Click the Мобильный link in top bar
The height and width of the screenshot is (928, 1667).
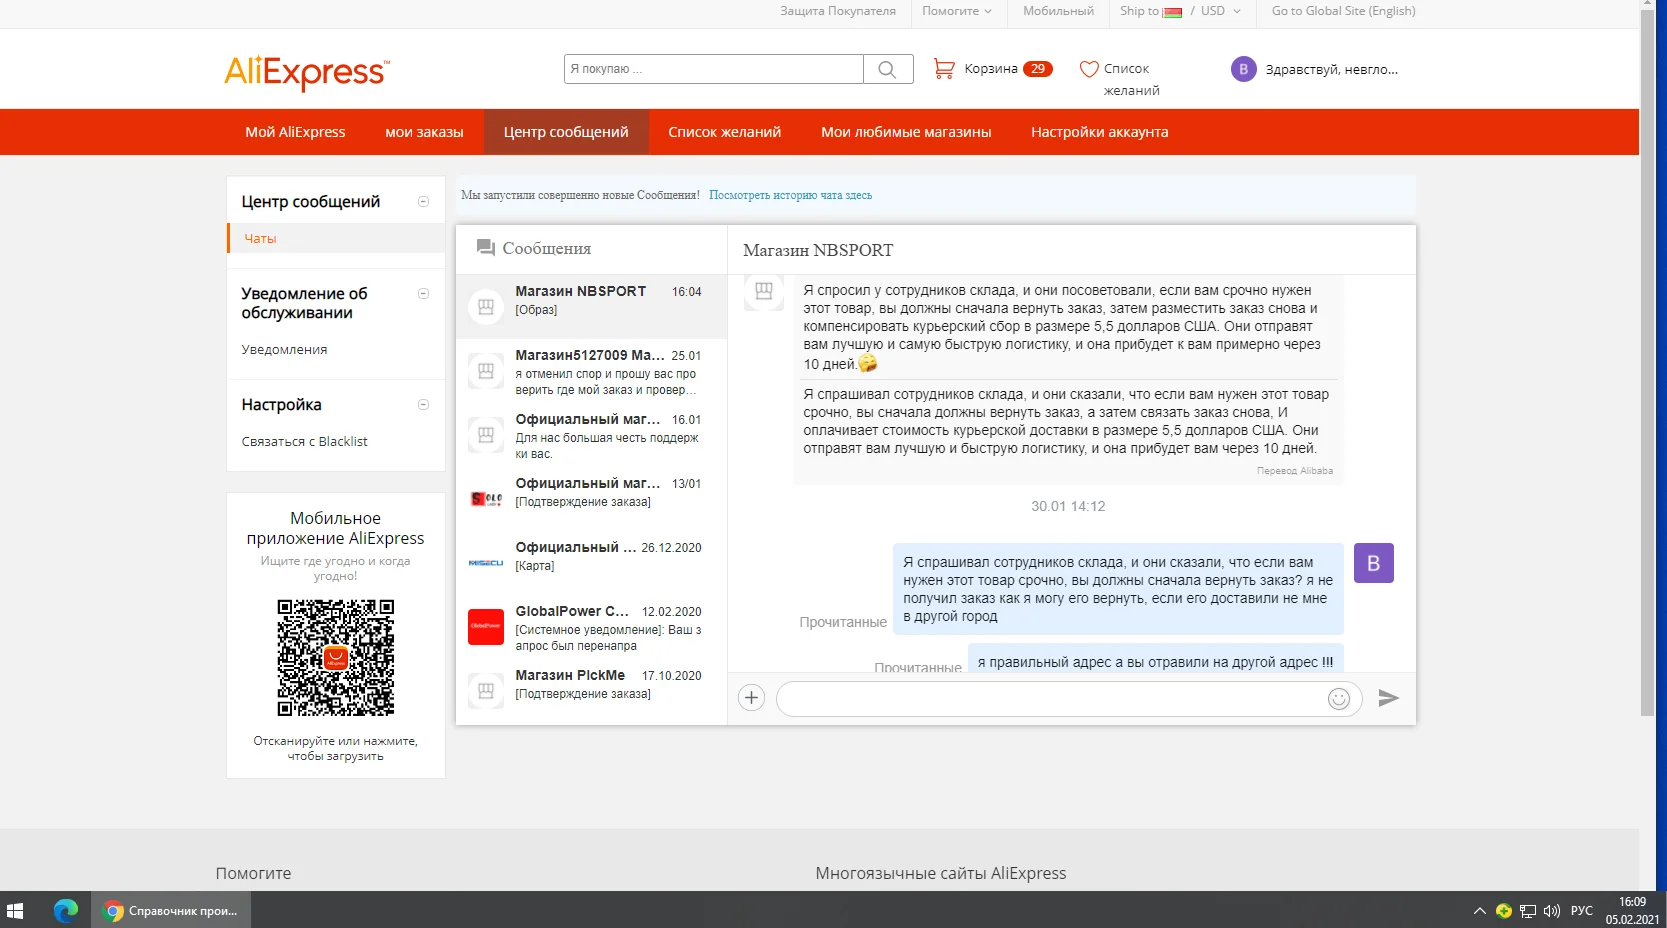(x=1058, y=11)
